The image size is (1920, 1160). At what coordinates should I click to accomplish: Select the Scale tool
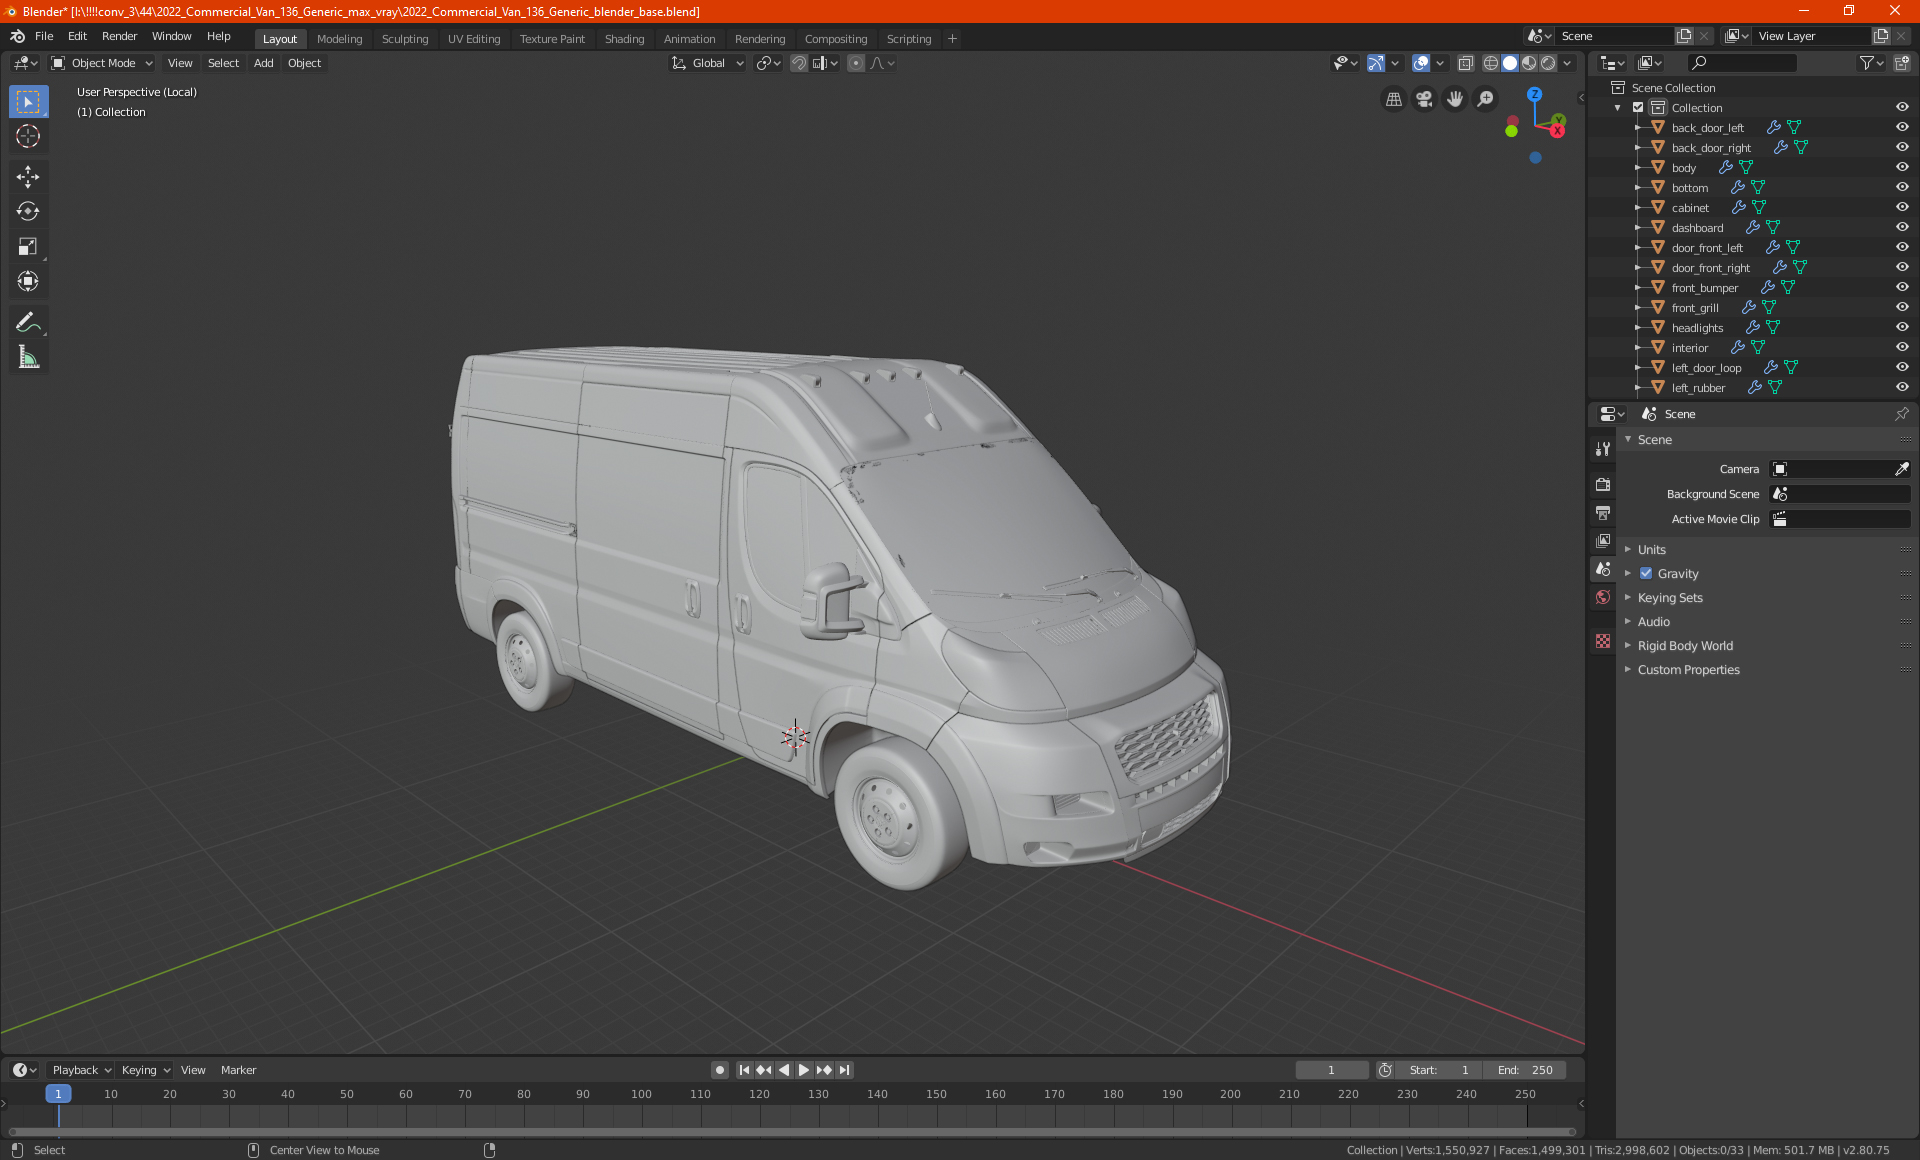pos(28,246)
